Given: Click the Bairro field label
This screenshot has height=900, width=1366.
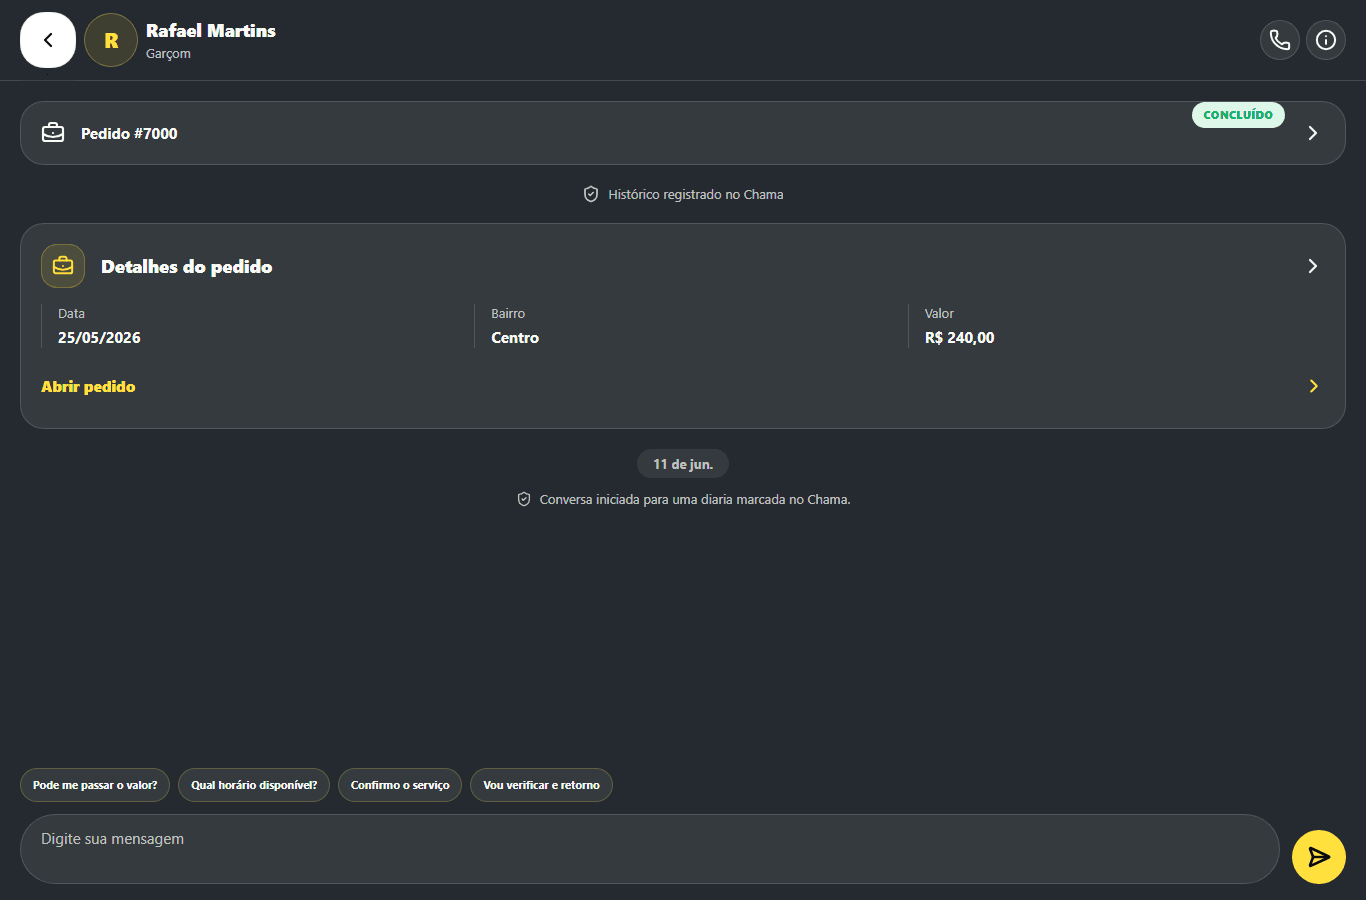Looking at the screenshot, I should click(508, 314).
